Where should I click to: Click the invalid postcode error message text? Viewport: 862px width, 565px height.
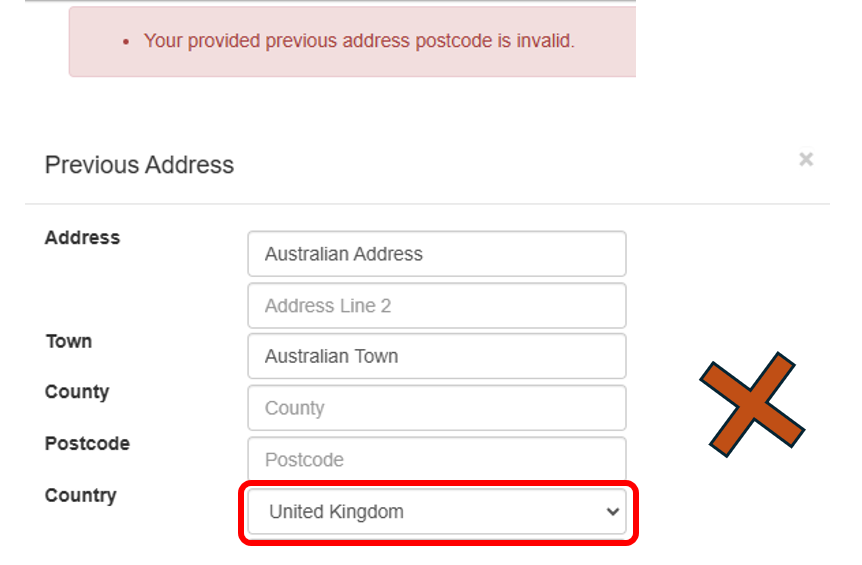359,41
